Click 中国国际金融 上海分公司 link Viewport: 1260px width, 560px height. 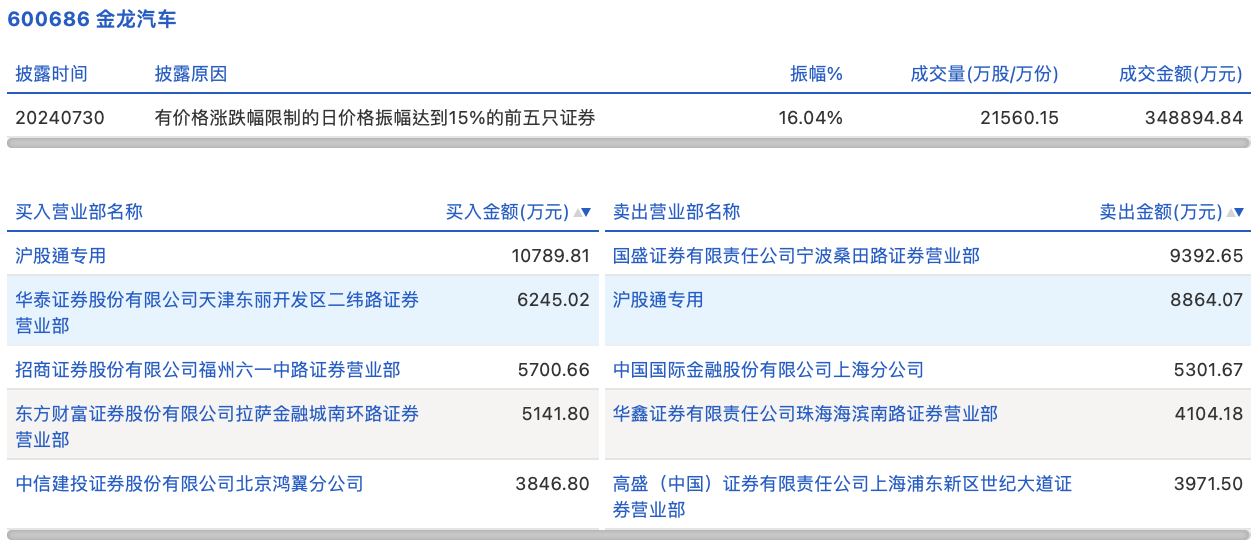coord(768,370)
